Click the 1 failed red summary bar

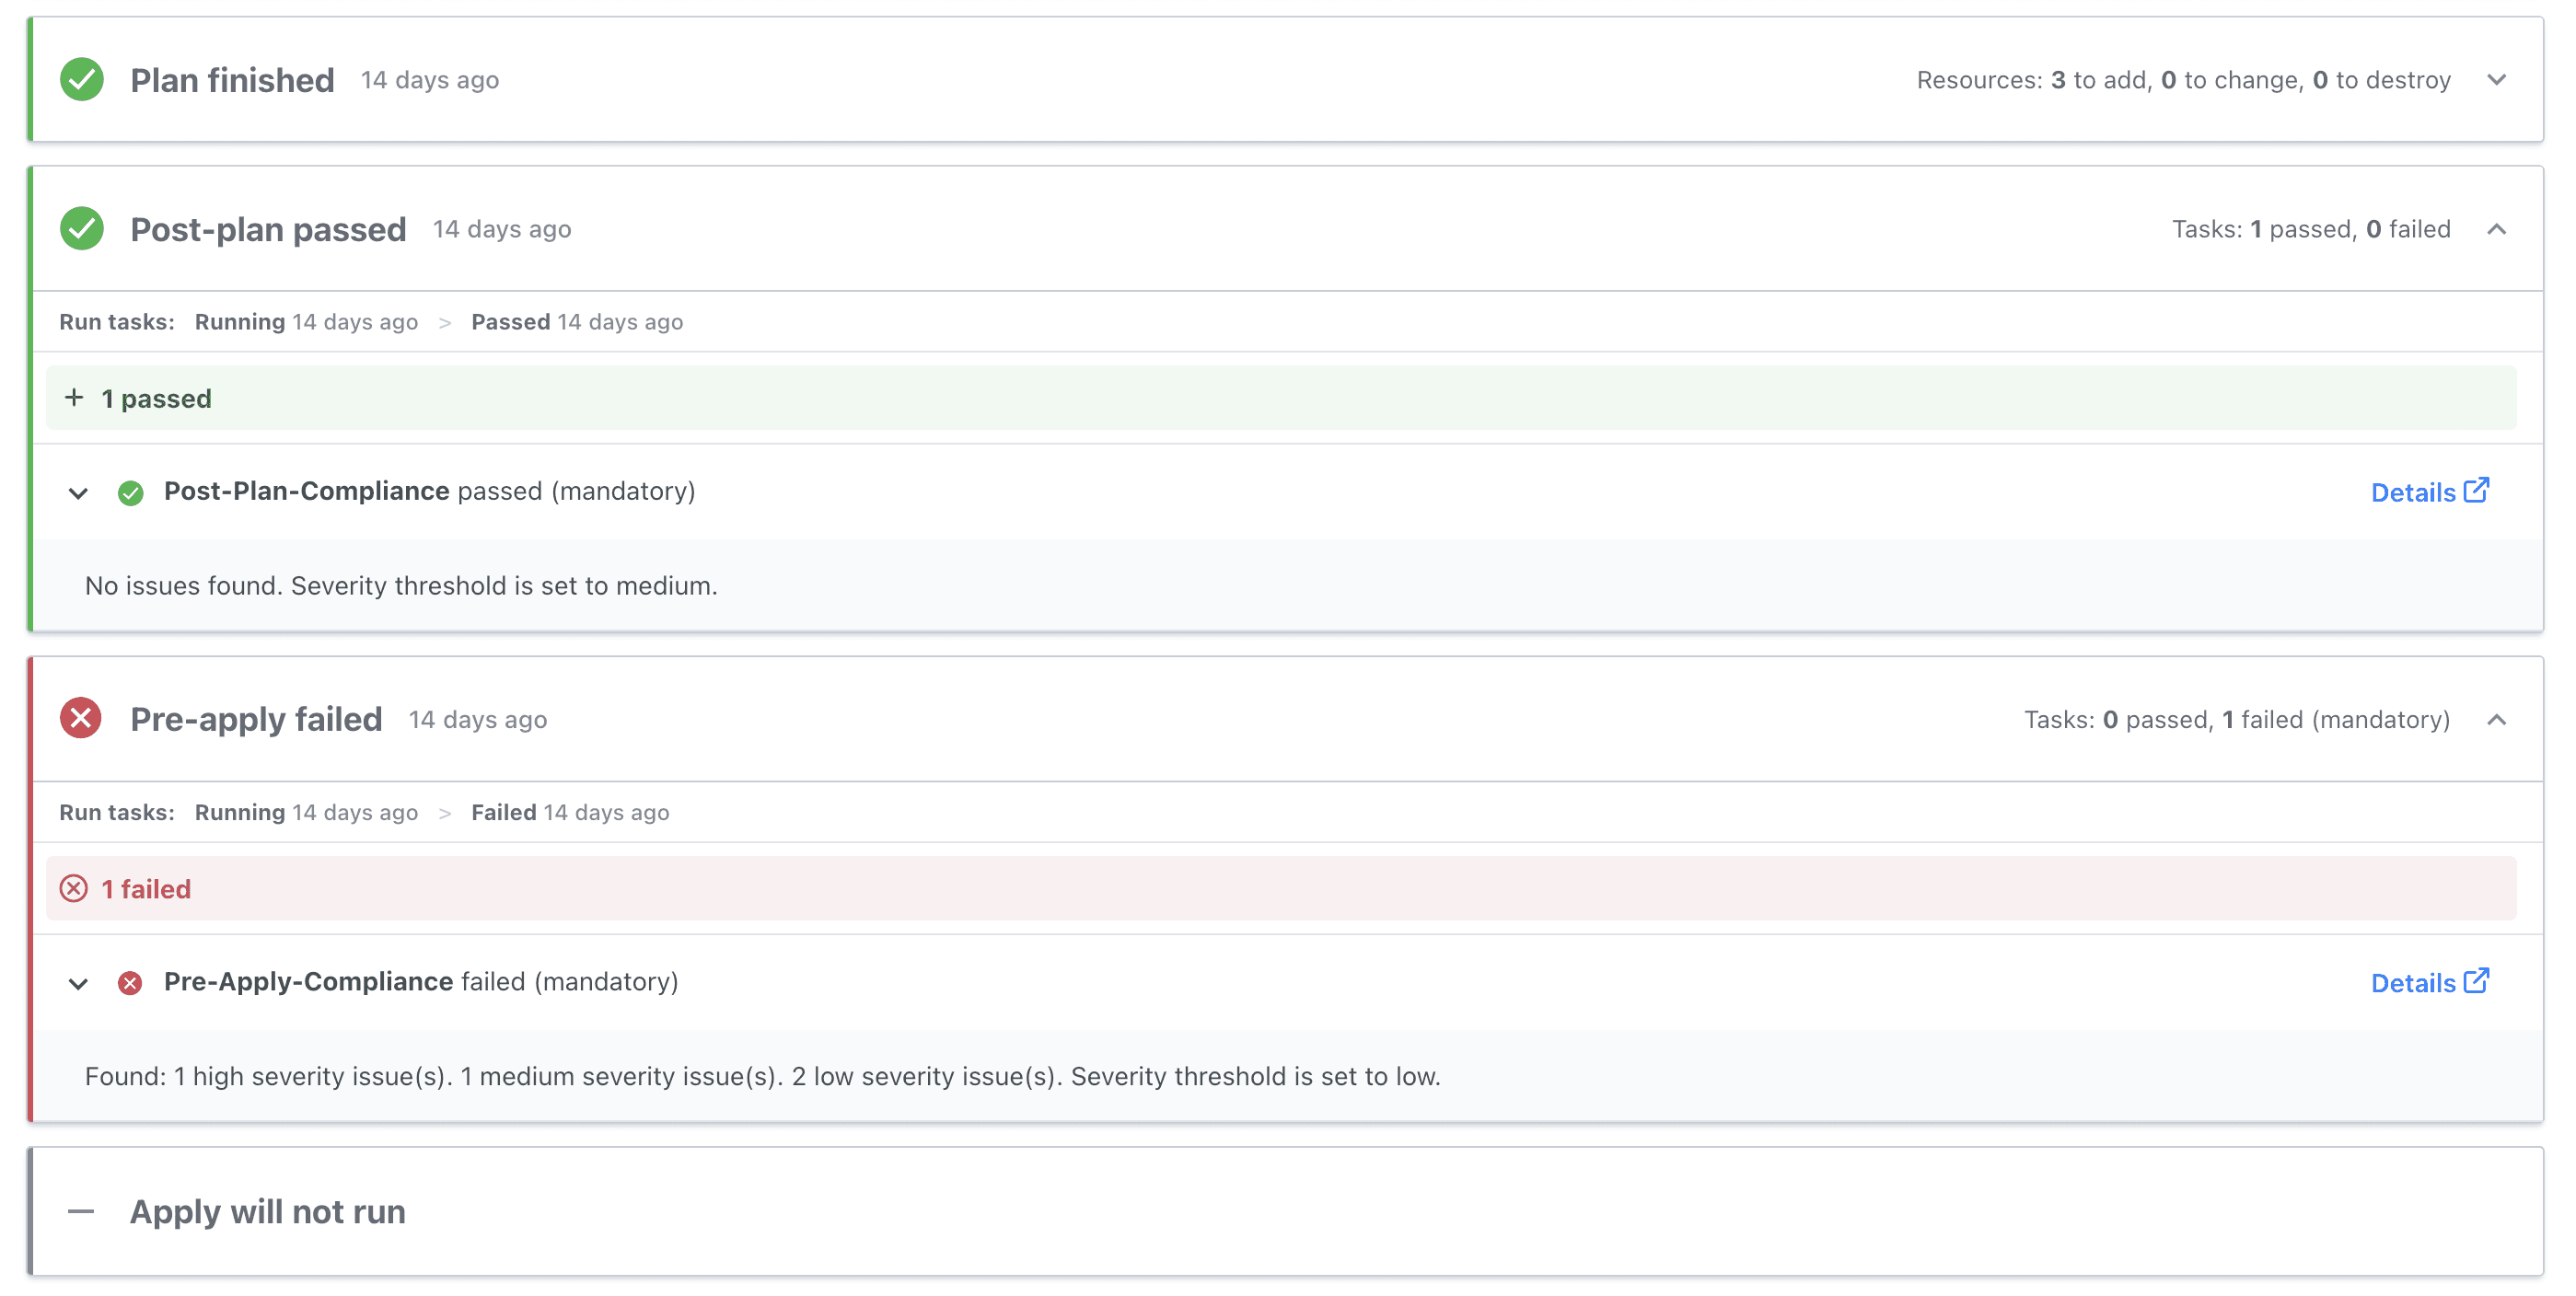click(1280, 888)
